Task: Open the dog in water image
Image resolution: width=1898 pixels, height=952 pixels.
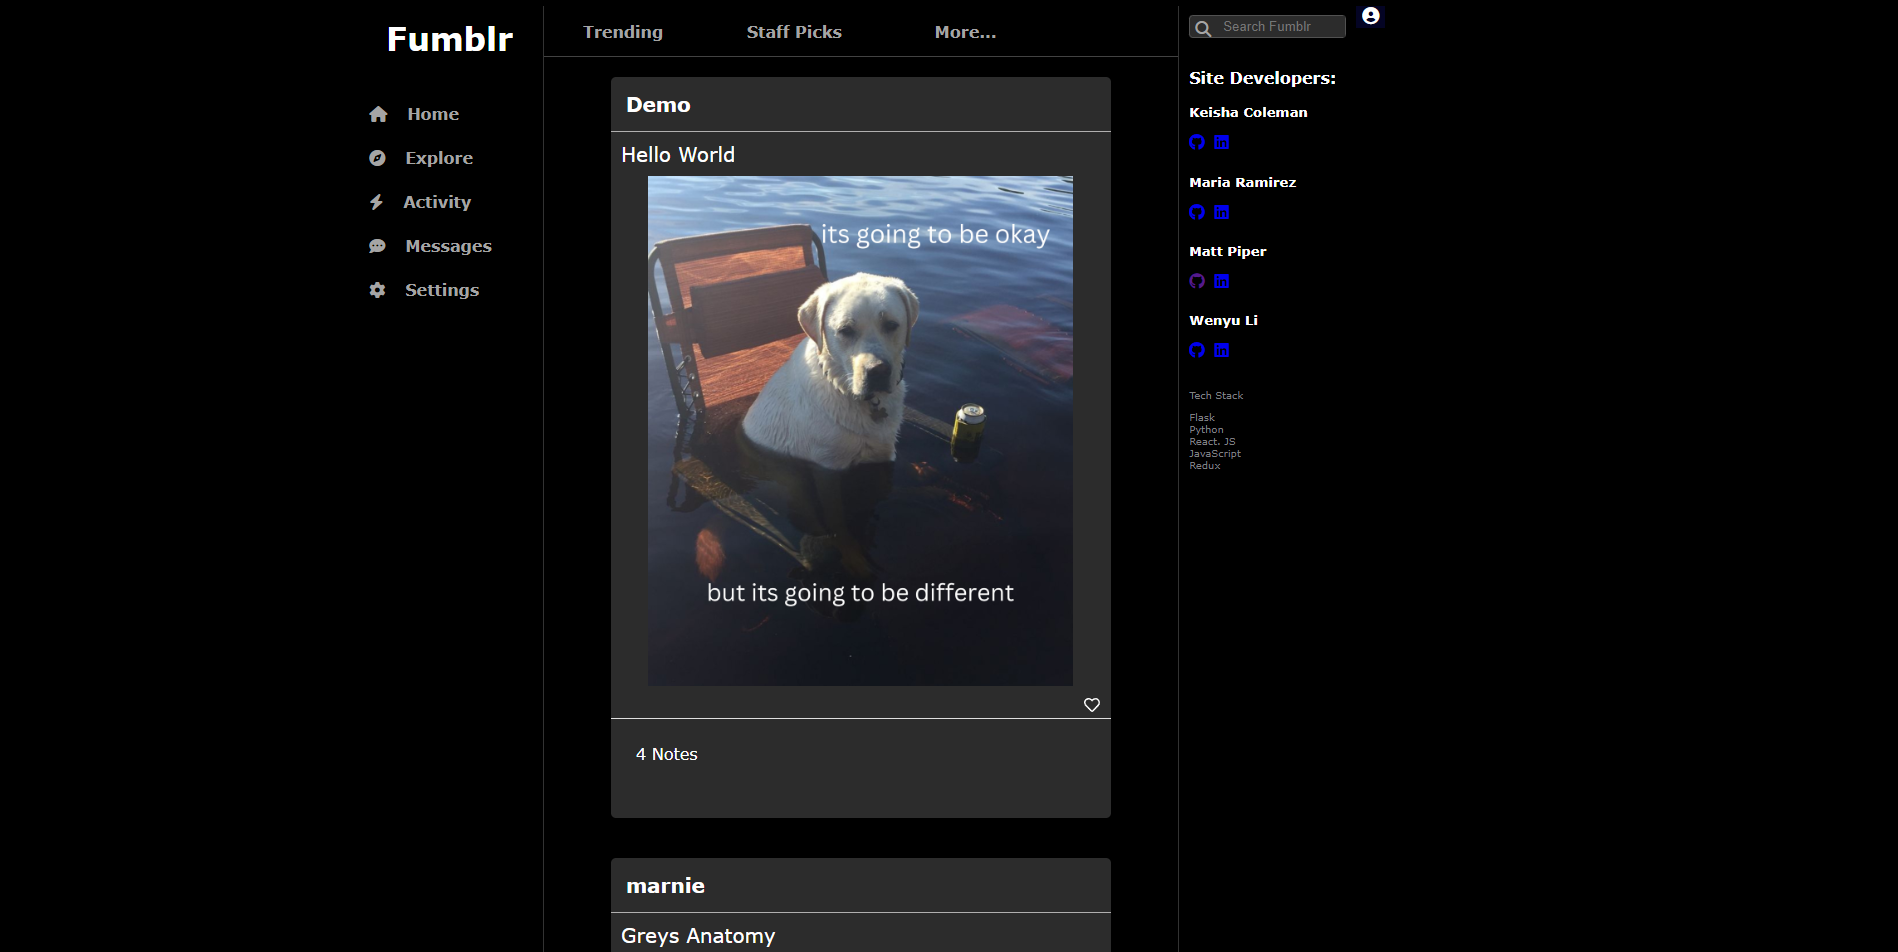Action: tap(860, 431)
